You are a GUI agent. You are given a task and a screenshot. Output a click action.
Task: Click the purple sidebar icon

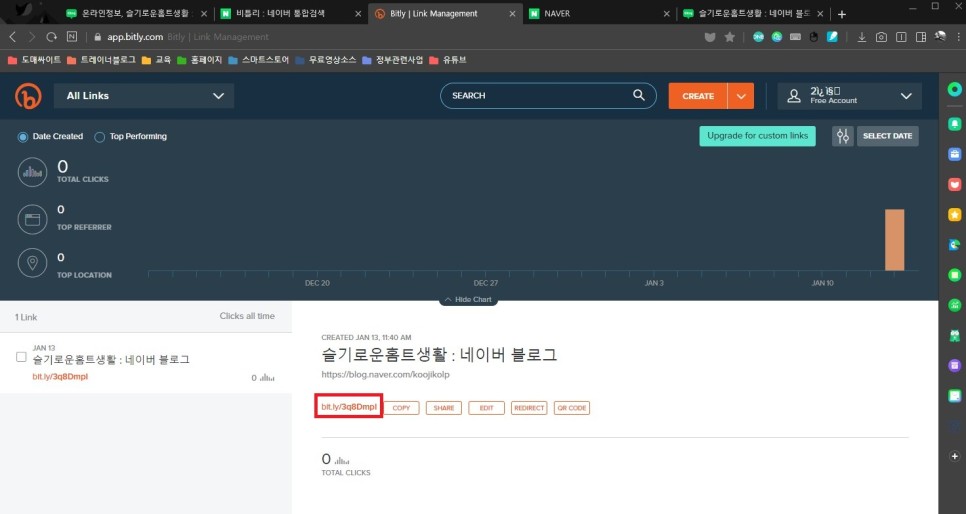(x=954, y=365)
